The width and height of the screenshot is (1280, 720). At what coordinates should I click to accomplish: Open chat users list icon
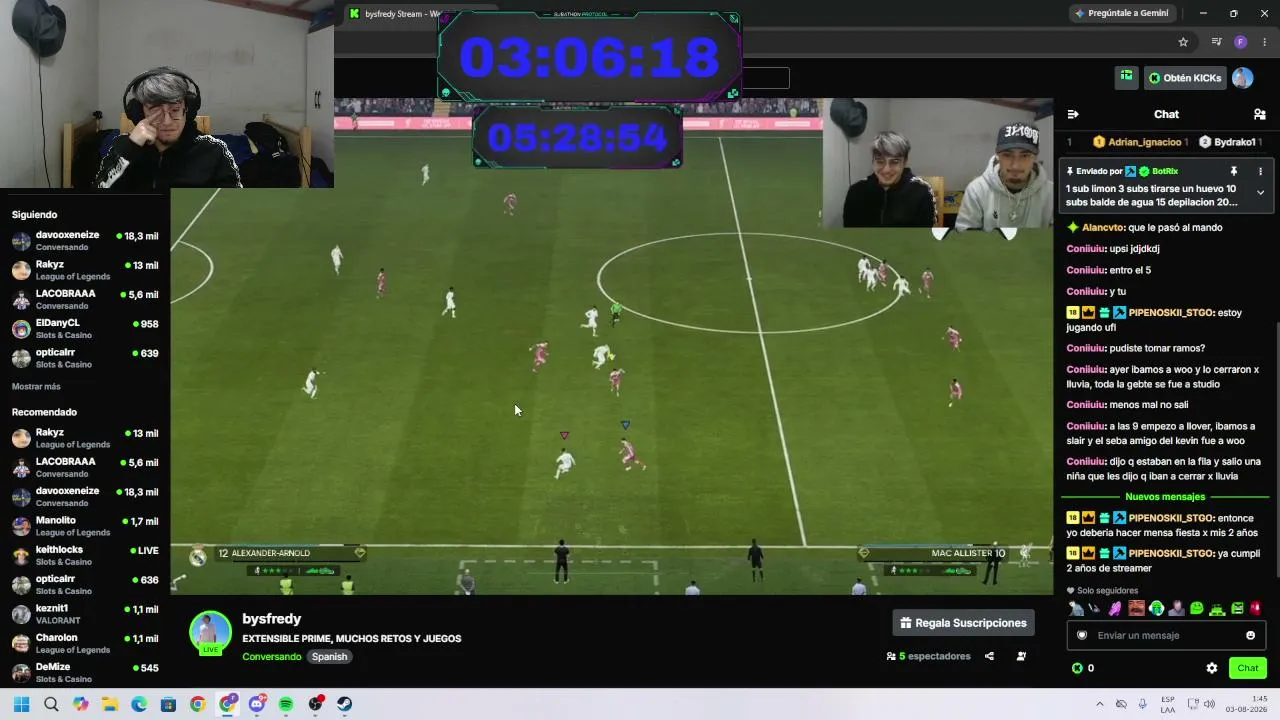point(1259,114)
